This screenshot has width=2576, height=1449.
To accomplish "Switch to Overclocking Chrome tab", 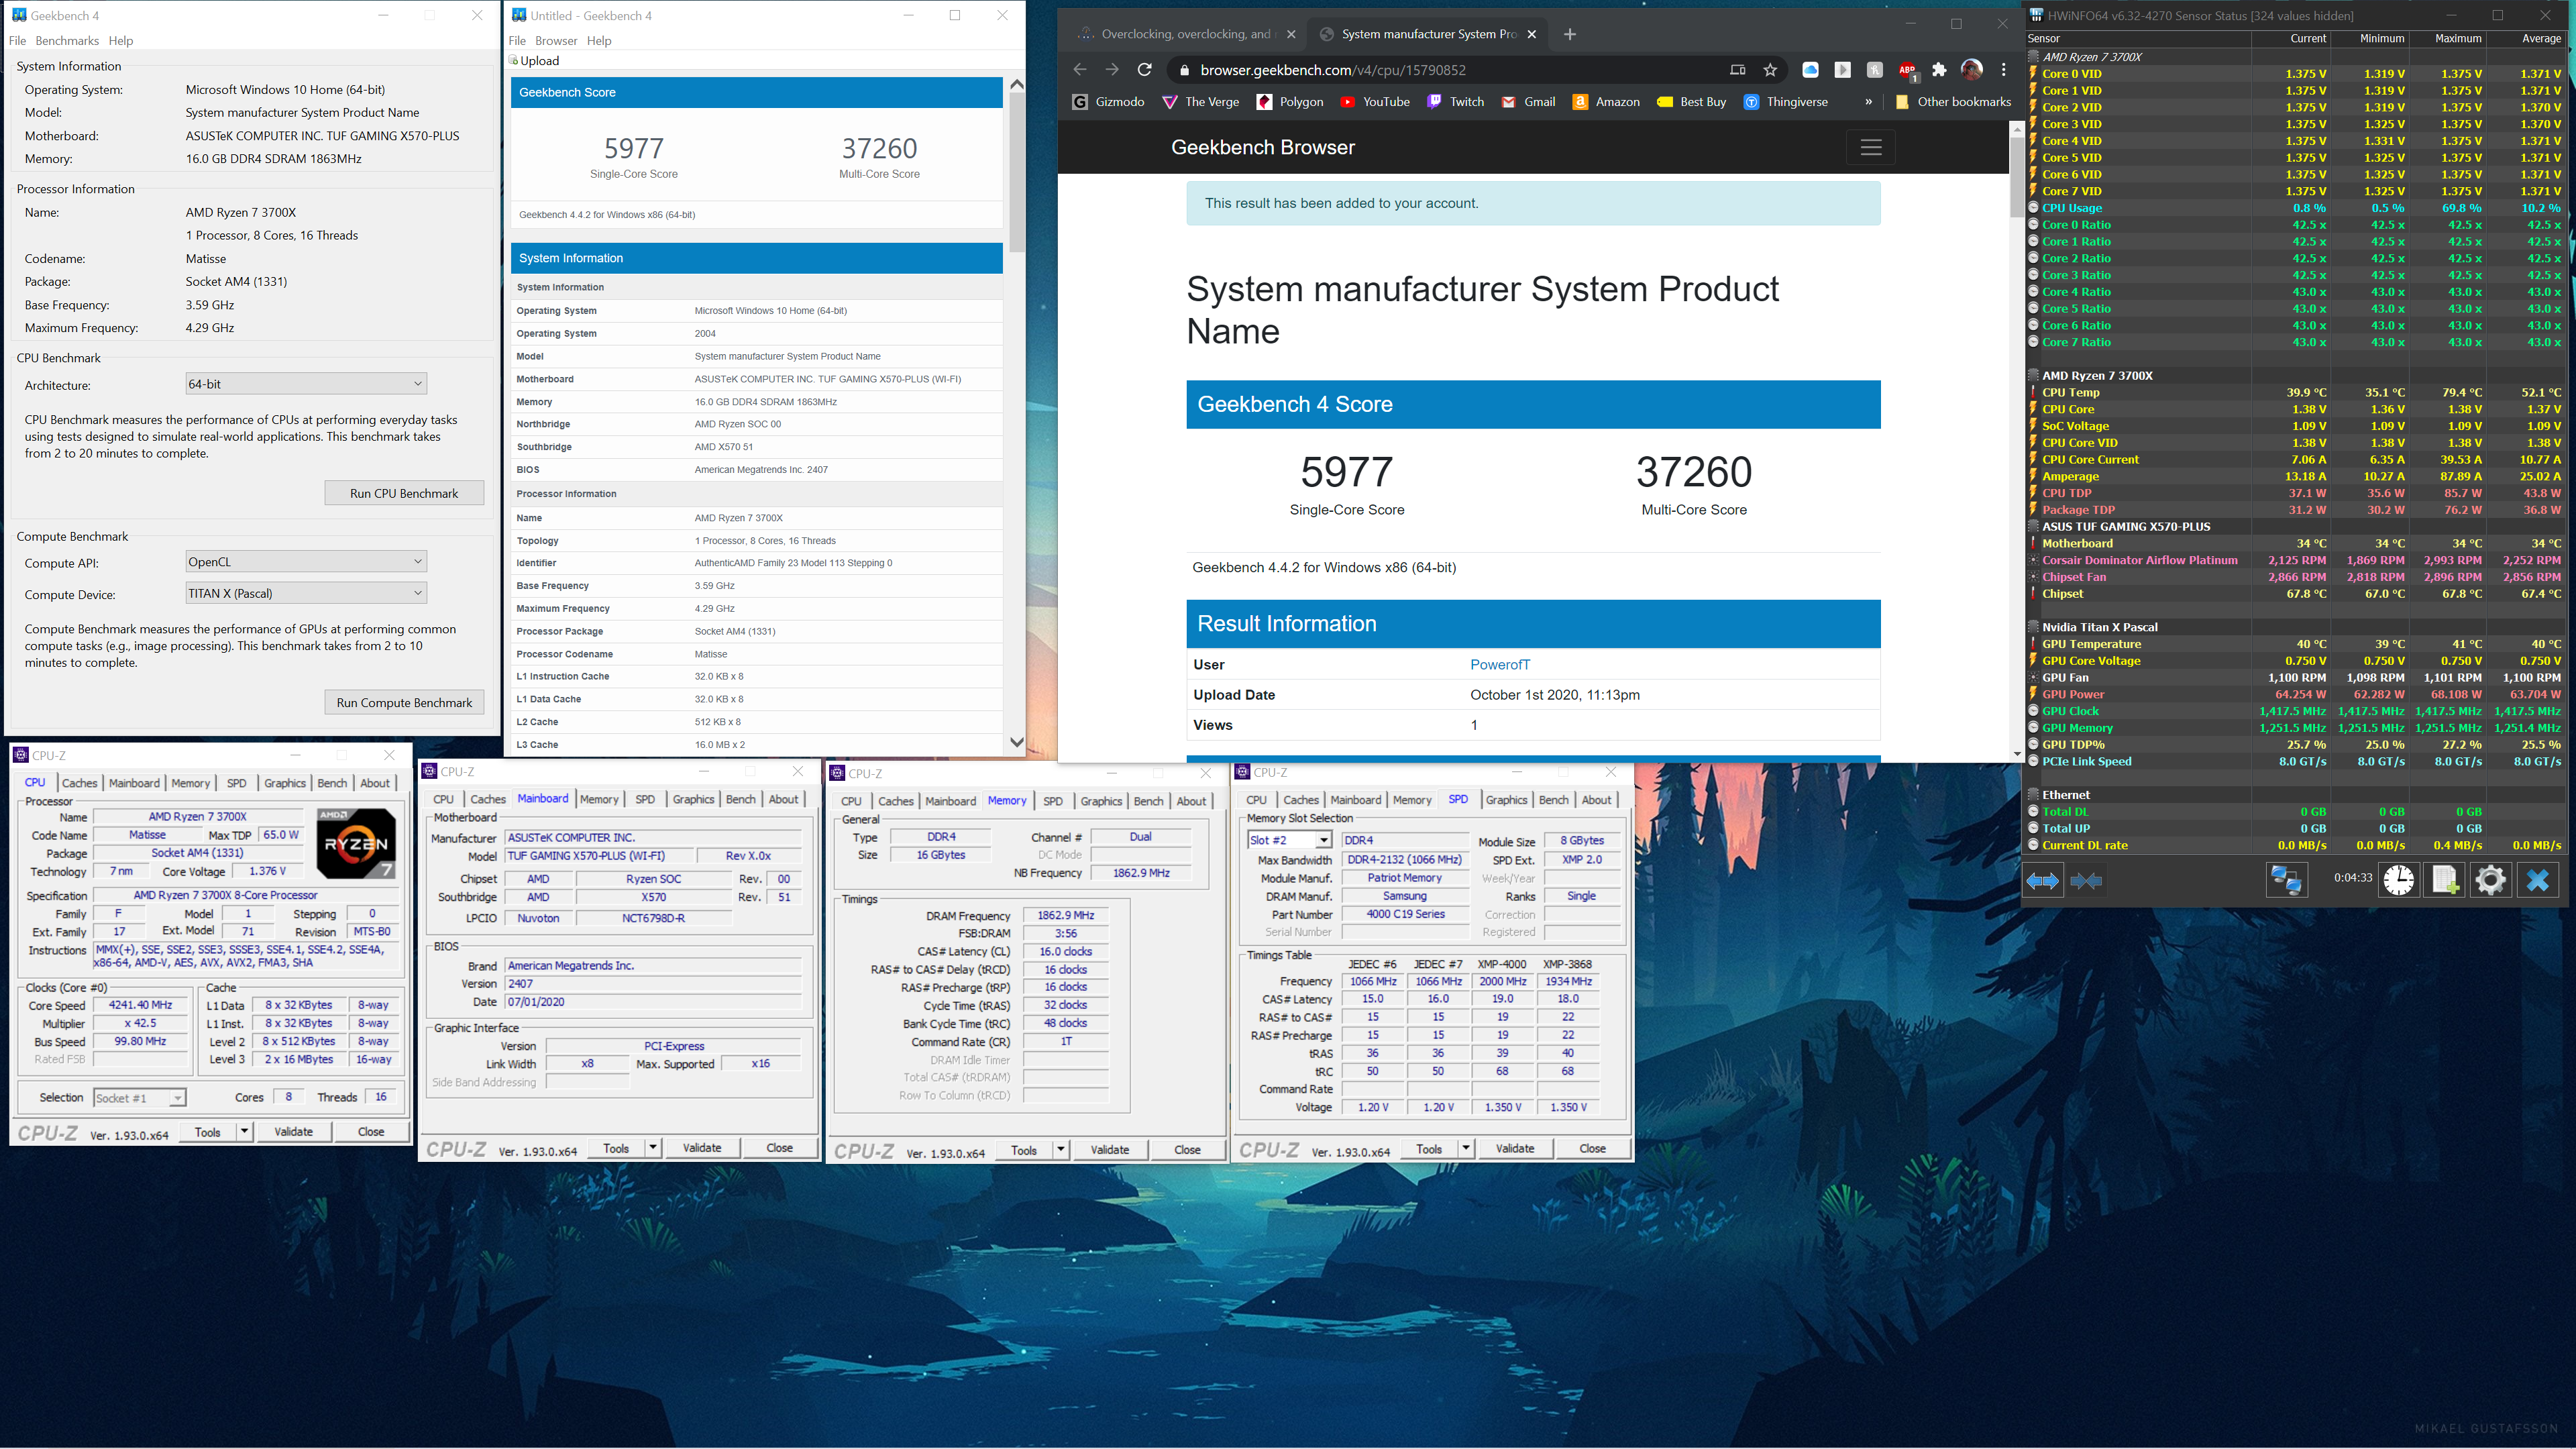I will click(1186, 34).
